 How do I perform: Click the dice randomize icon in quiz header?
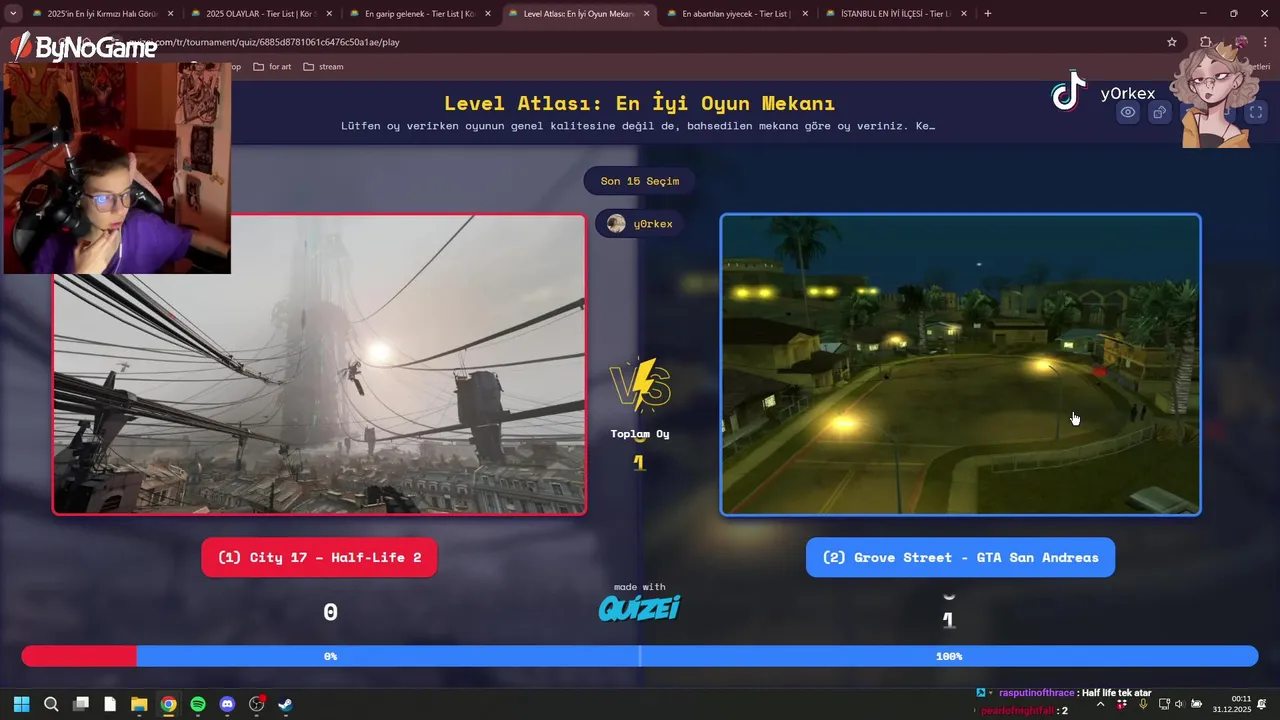pyautogui.click(x=1160, y=112)
